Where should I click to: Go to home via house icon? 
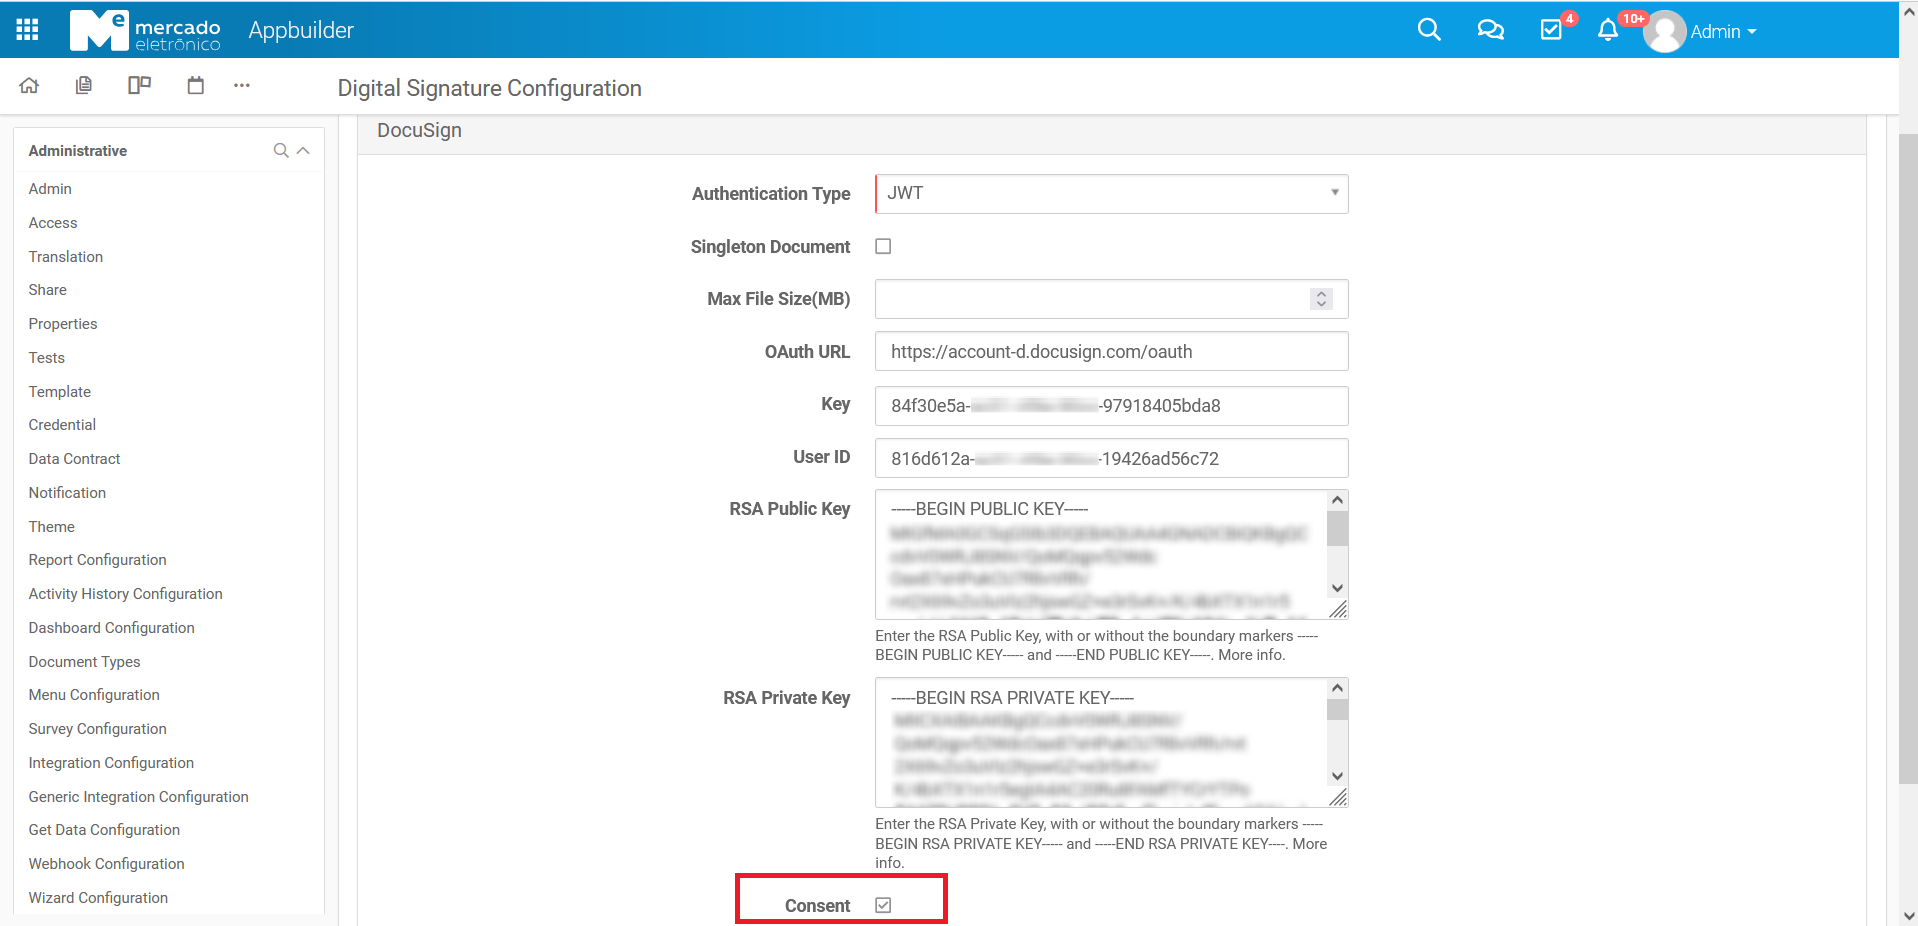coord(29,86)
